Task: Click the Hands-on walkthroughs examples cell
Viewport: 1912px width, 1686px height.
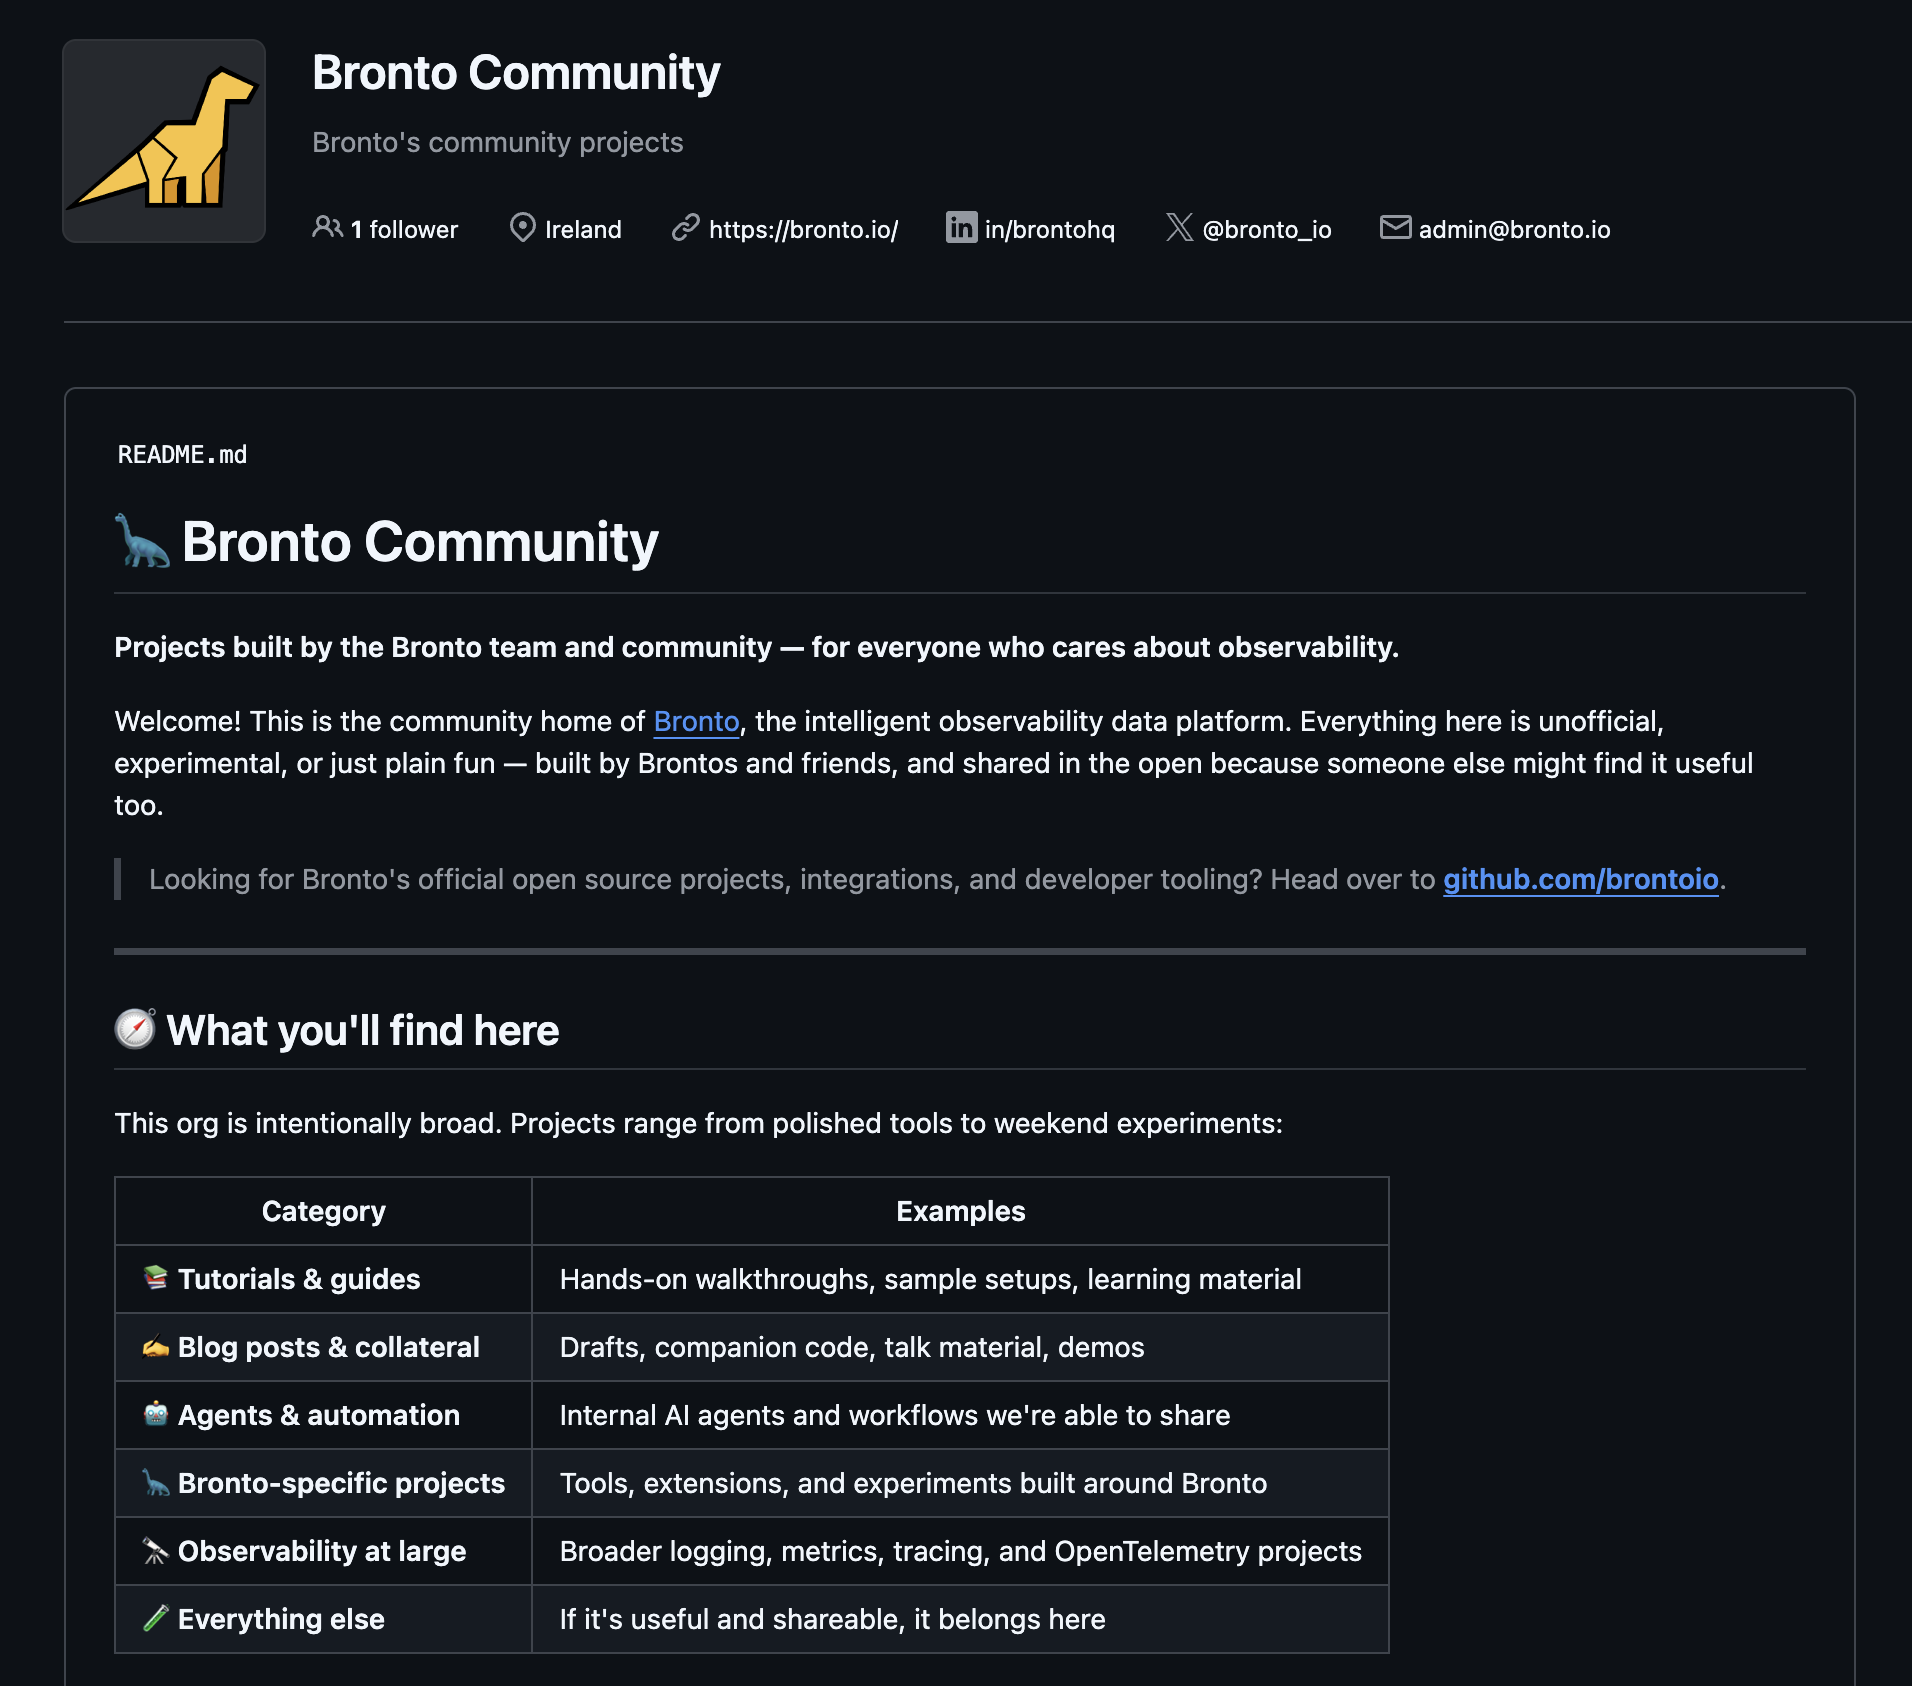Action: (960, 1279)
